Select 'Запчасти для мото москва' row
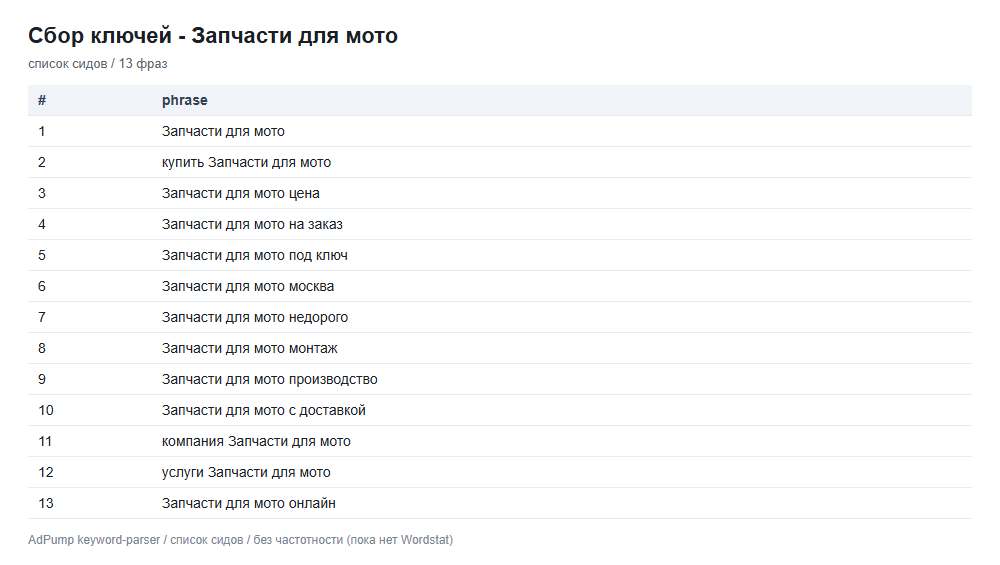 coord(499,286)
